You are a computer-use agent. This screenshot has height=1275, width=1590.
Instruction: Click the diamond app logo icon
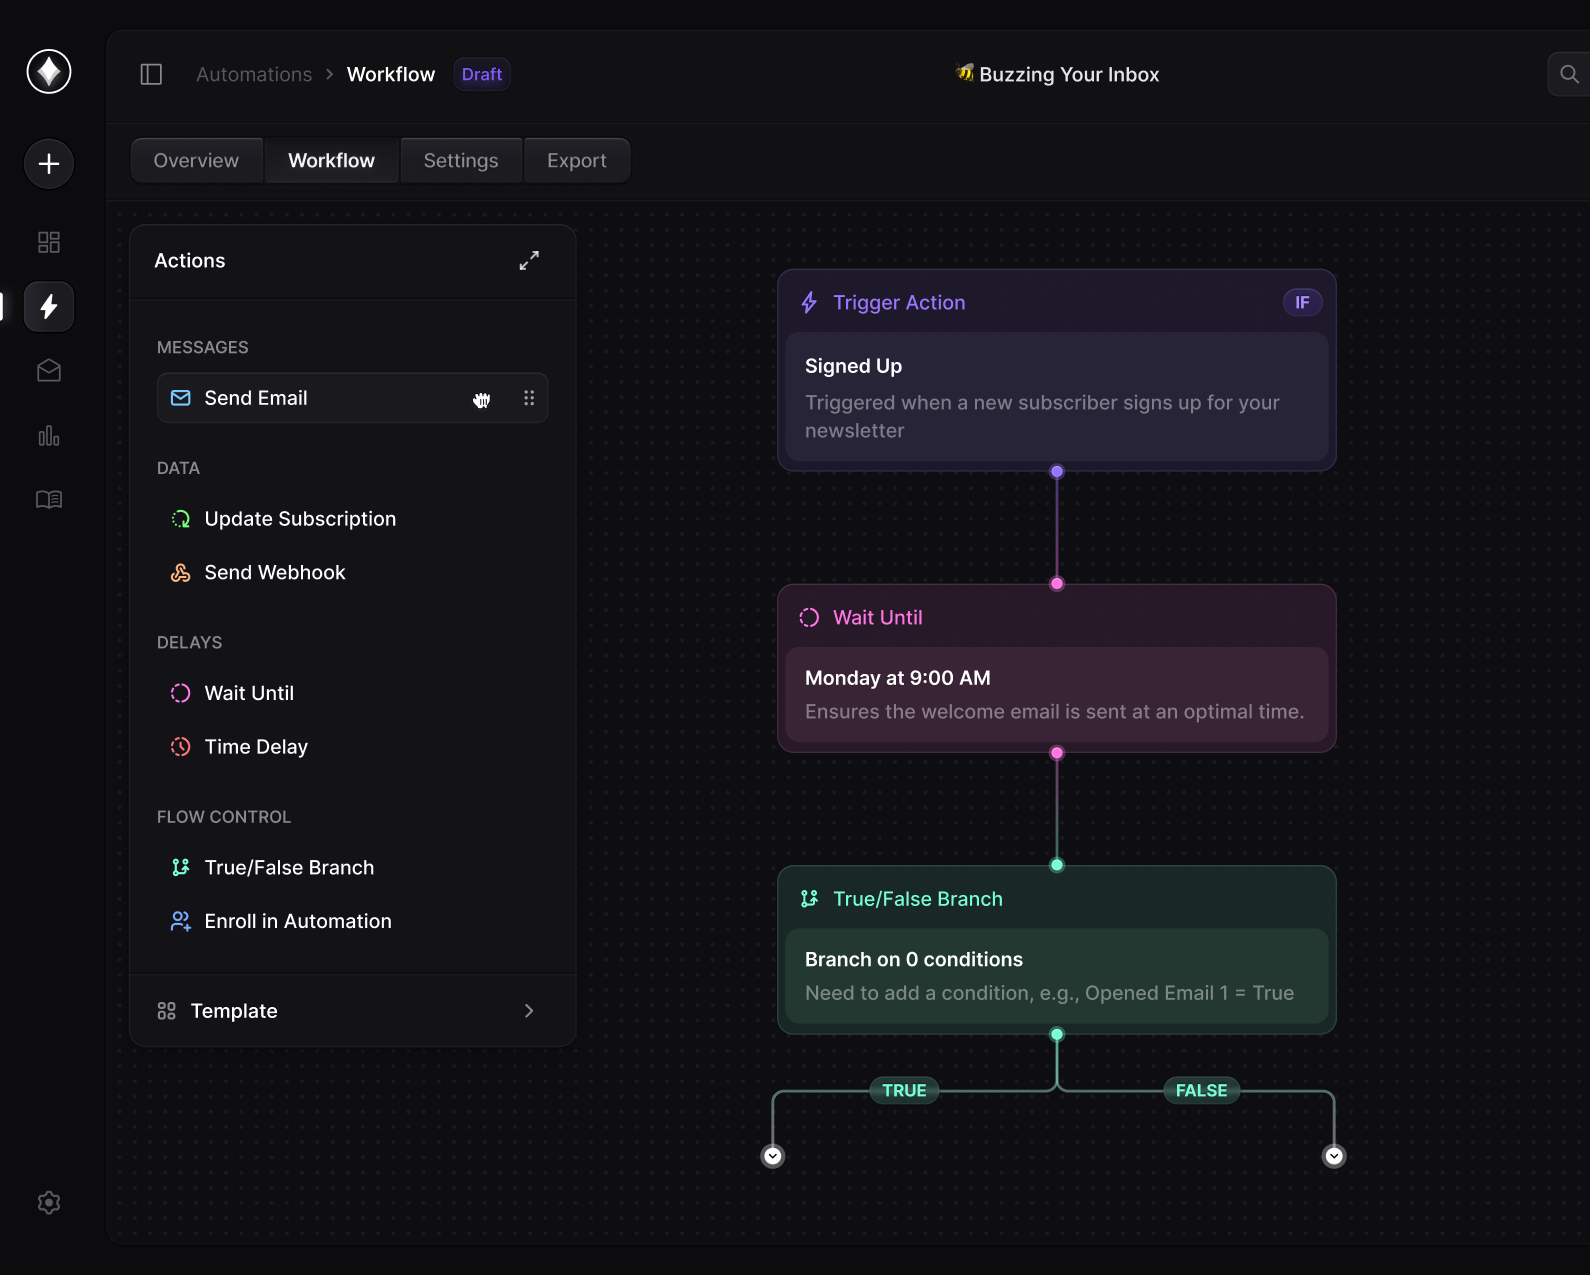click(x=49, y=72)
